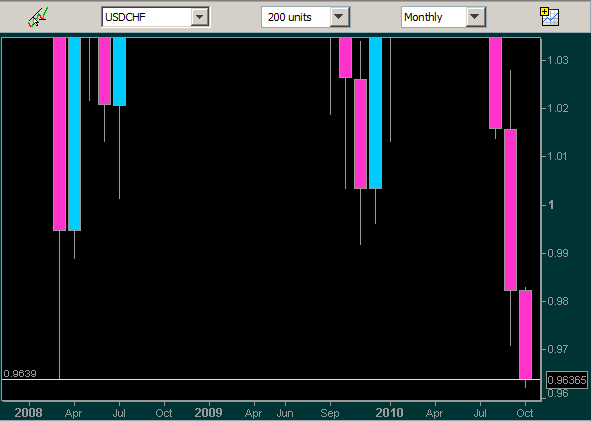
Task: Click the 0.96365 current price label
Action: click(x=567, y=380)
